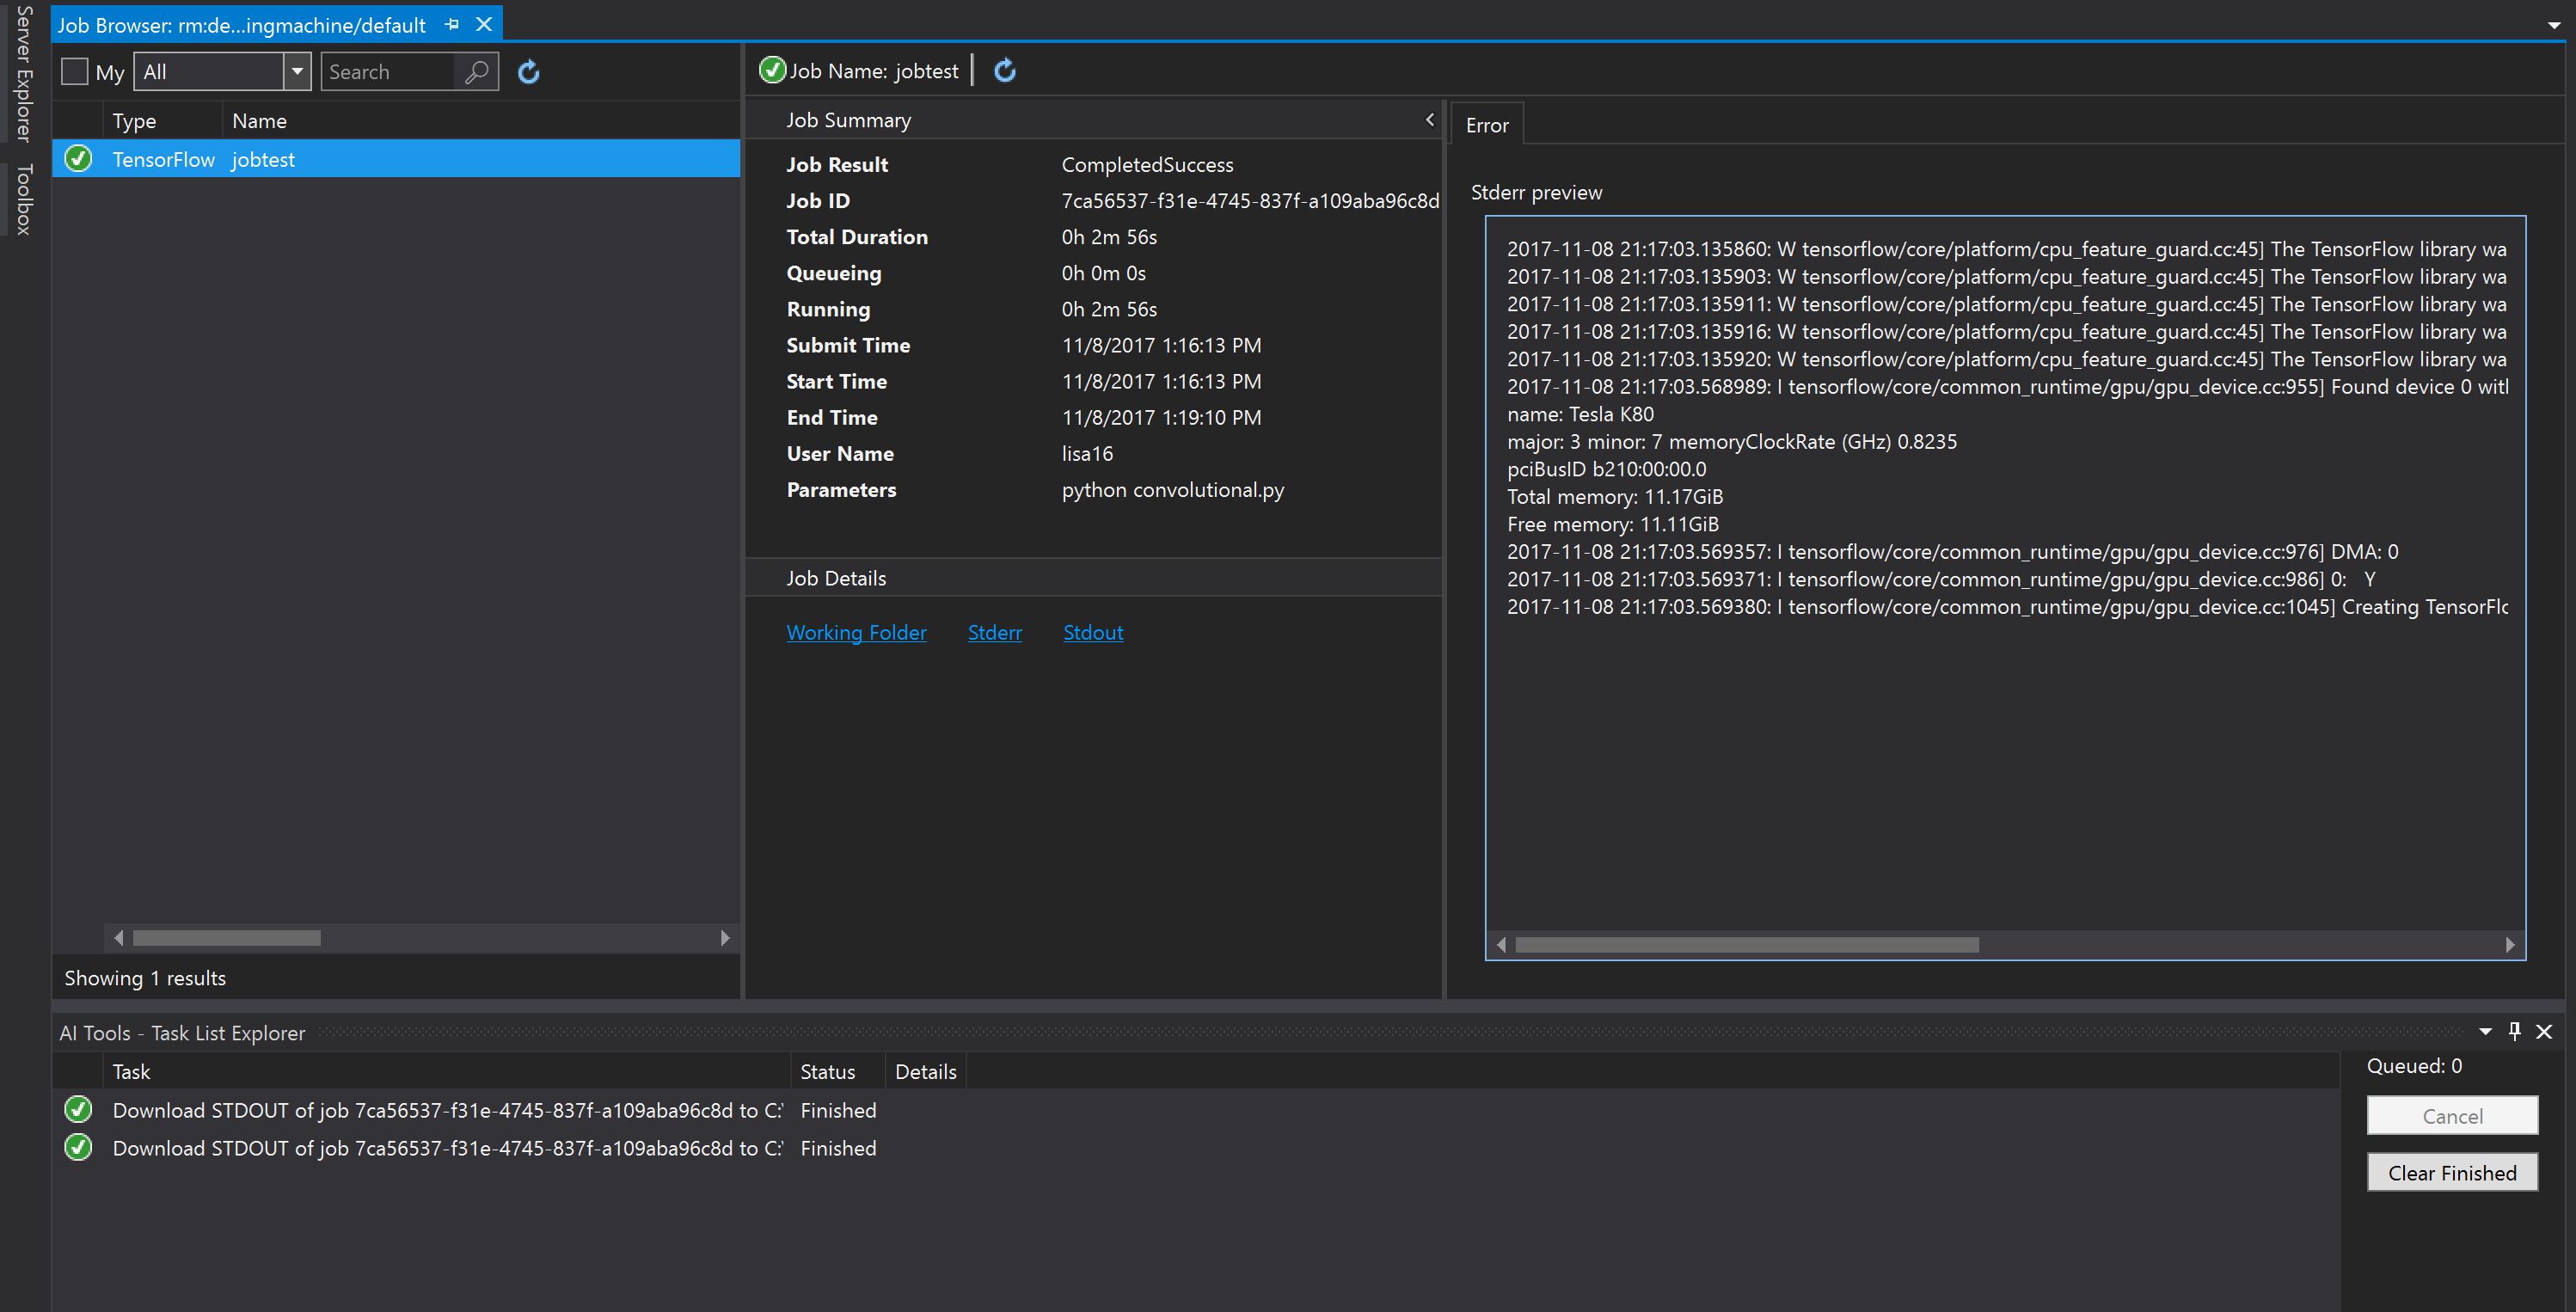The height and width of the screenshot is (1312, 2576).
Task: Enable the My jobs checkbox
Action: pos(75,72)
